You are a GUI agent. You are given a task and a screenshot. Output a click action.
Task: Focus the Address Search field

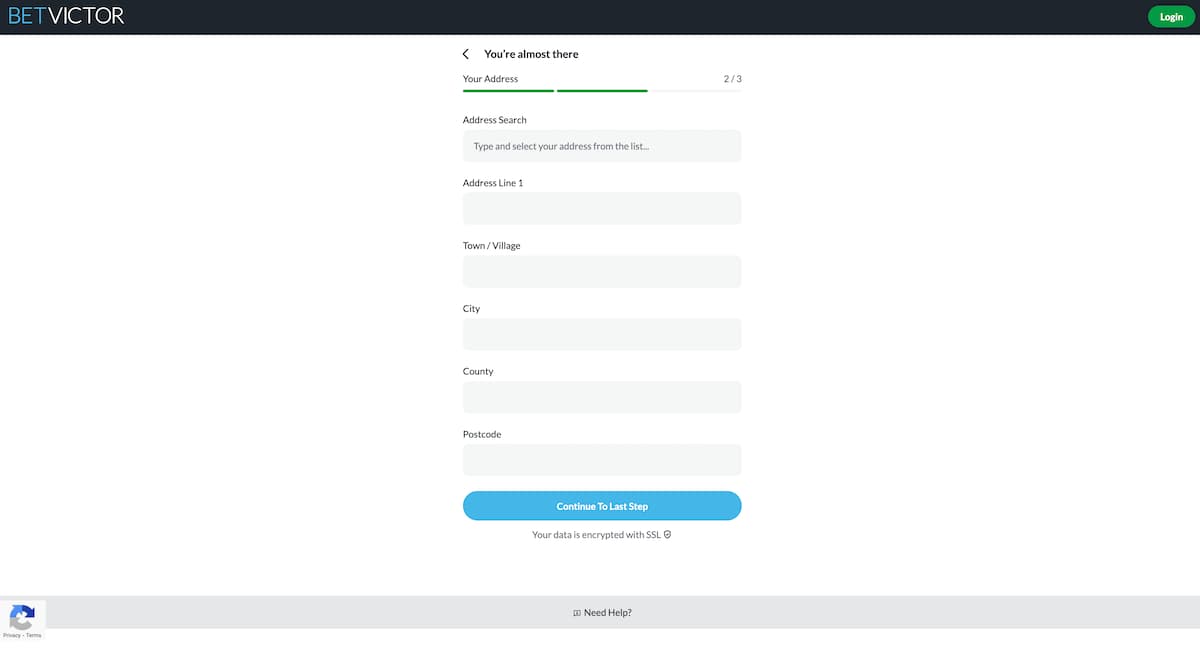[x=602, y=146]
